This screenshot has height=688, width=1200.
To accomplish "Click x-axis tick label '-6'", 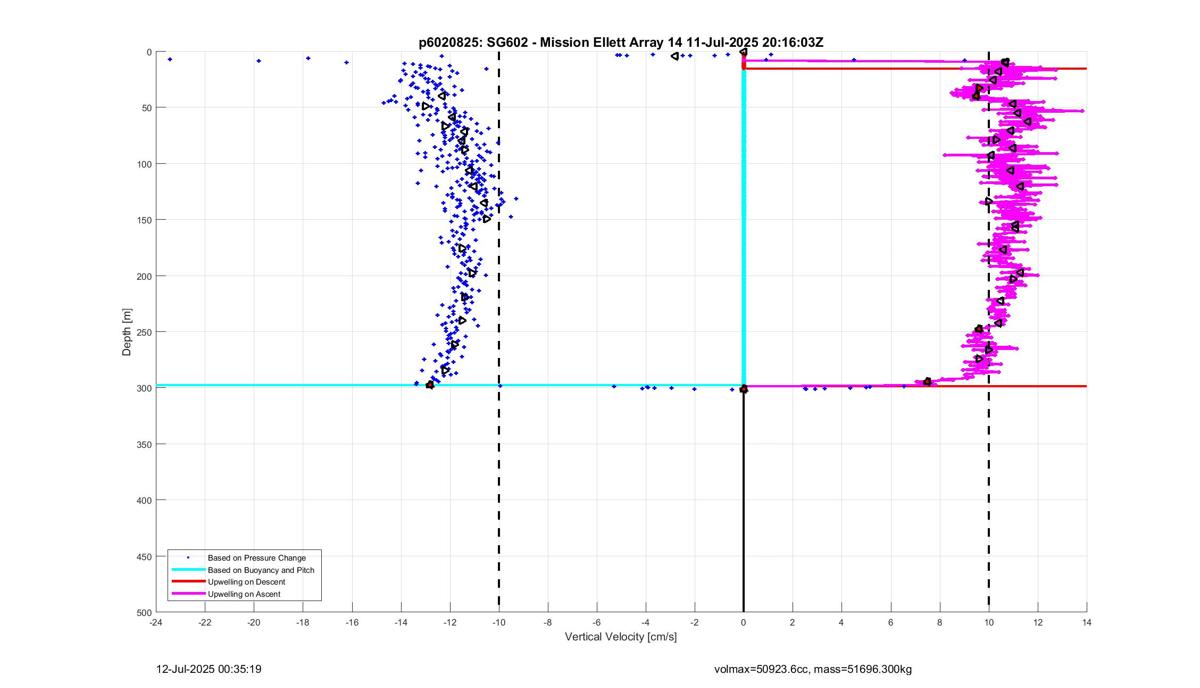I will coord(596,622).
